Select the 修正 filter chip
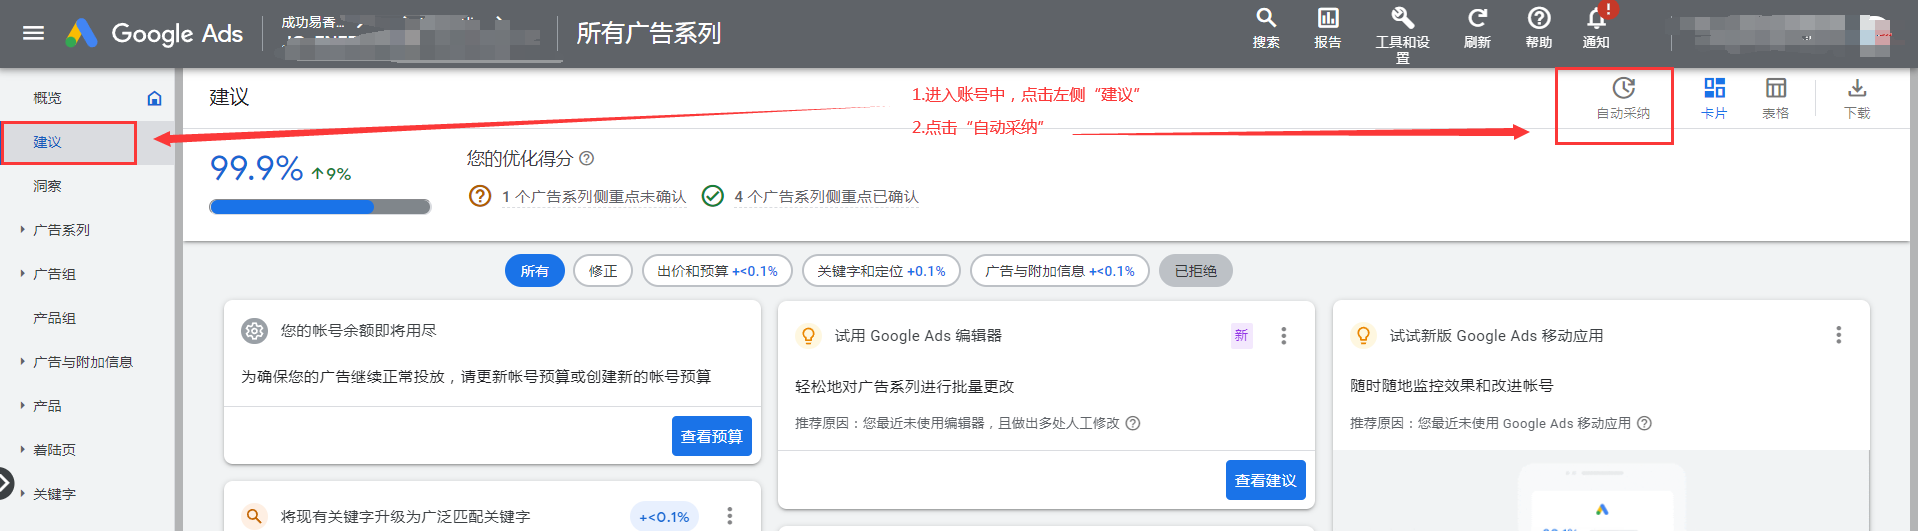 (x=603, y=271)
